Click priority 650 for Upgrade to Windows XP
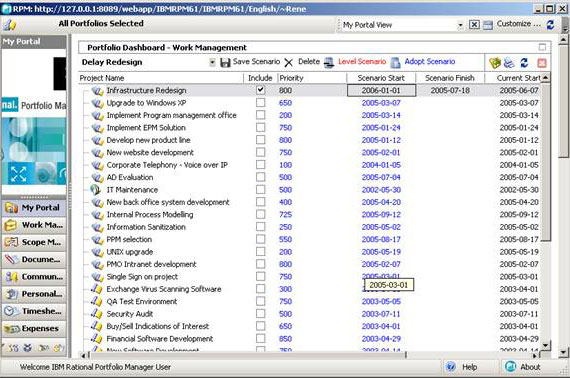This screenshot has width=570, height=378. coord(285,103)
